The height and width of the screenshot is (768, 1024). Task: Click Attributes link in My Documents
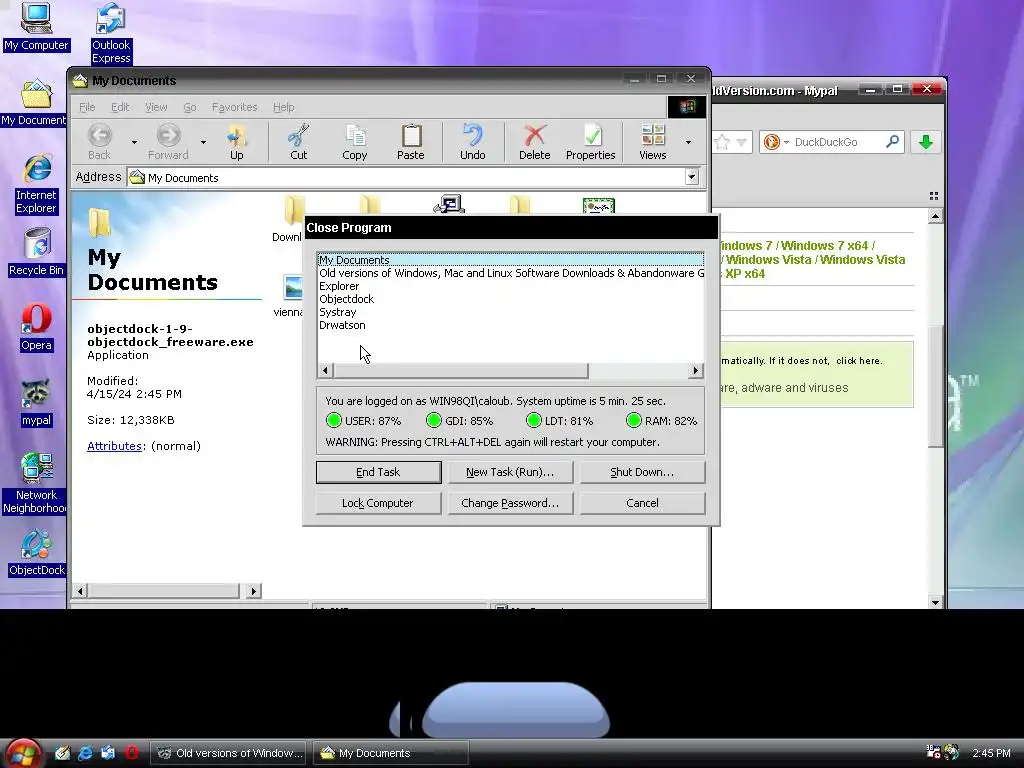click(x=114, y=446)
